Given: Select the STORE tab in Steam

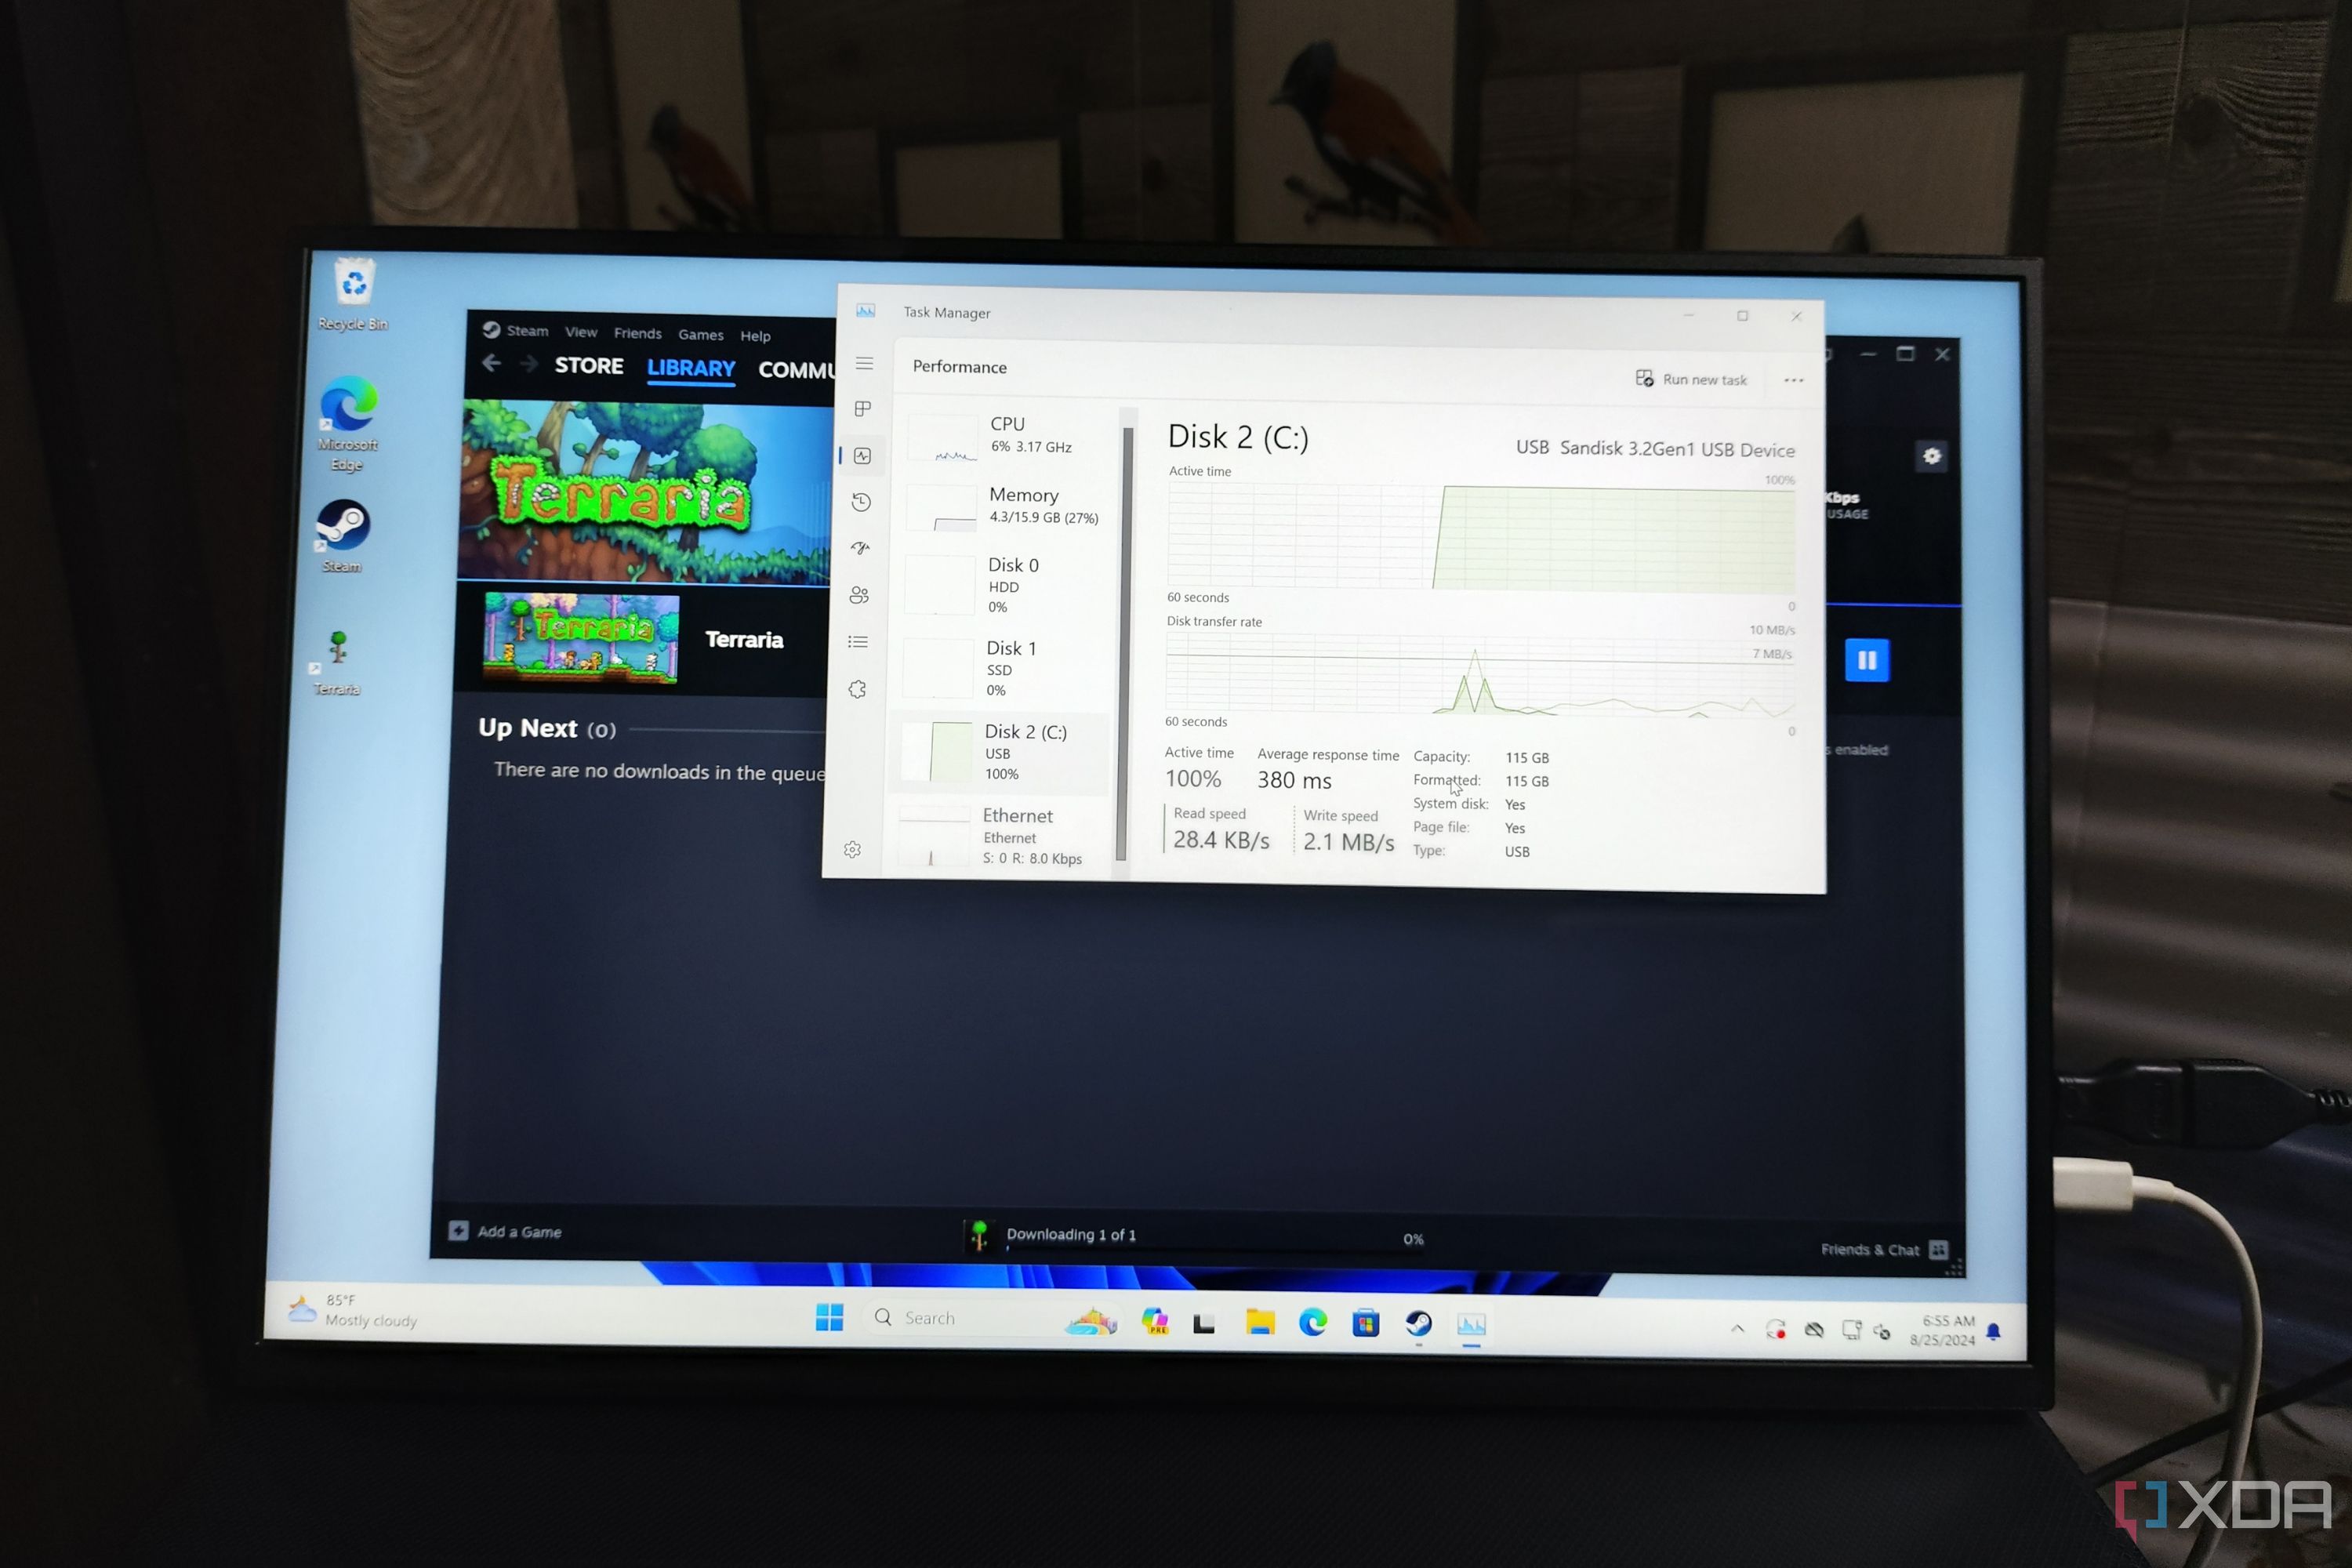Looking at the screenshot, I should pyautogui.click(x=590, y=368).
